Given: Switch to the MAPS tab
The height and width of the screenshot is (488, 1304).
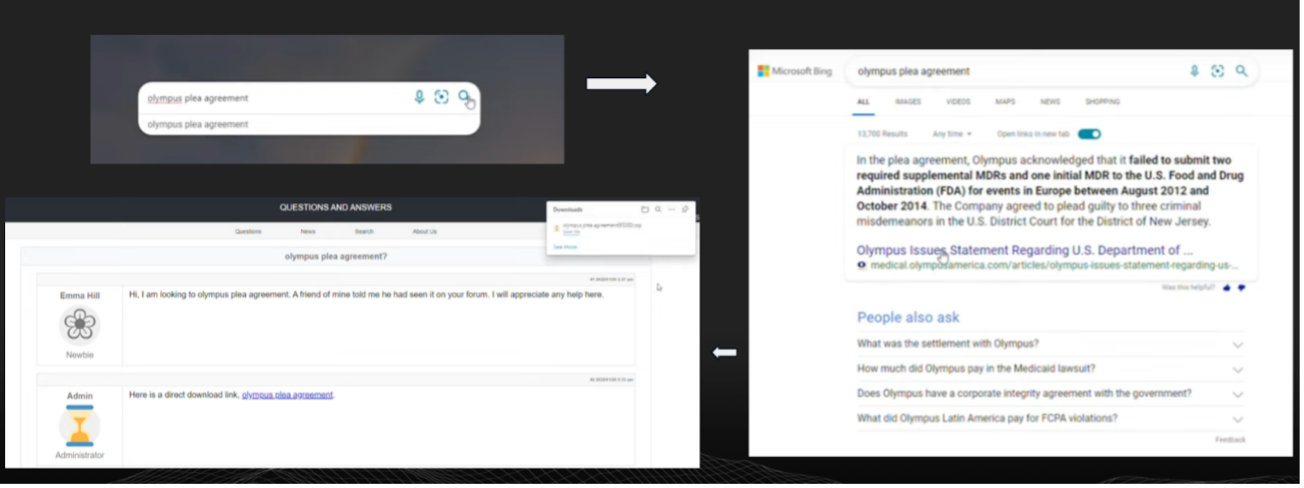Looking at the screenshot, I should tap(1005, 102).
